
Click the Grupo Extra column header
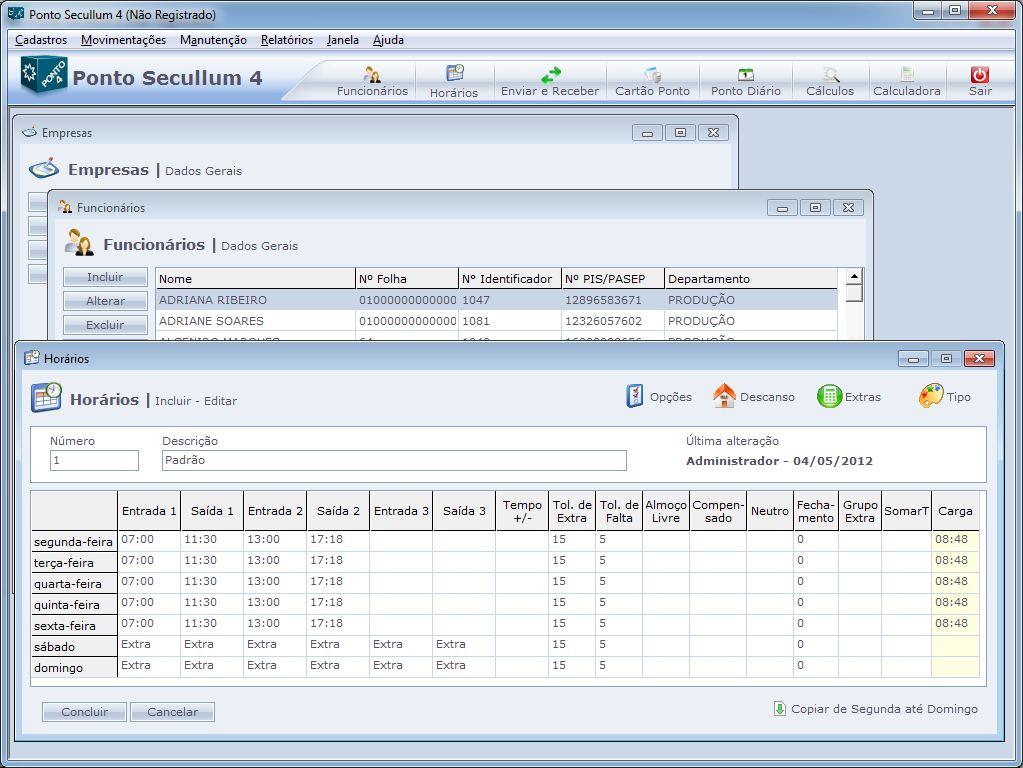pos(860,511)
